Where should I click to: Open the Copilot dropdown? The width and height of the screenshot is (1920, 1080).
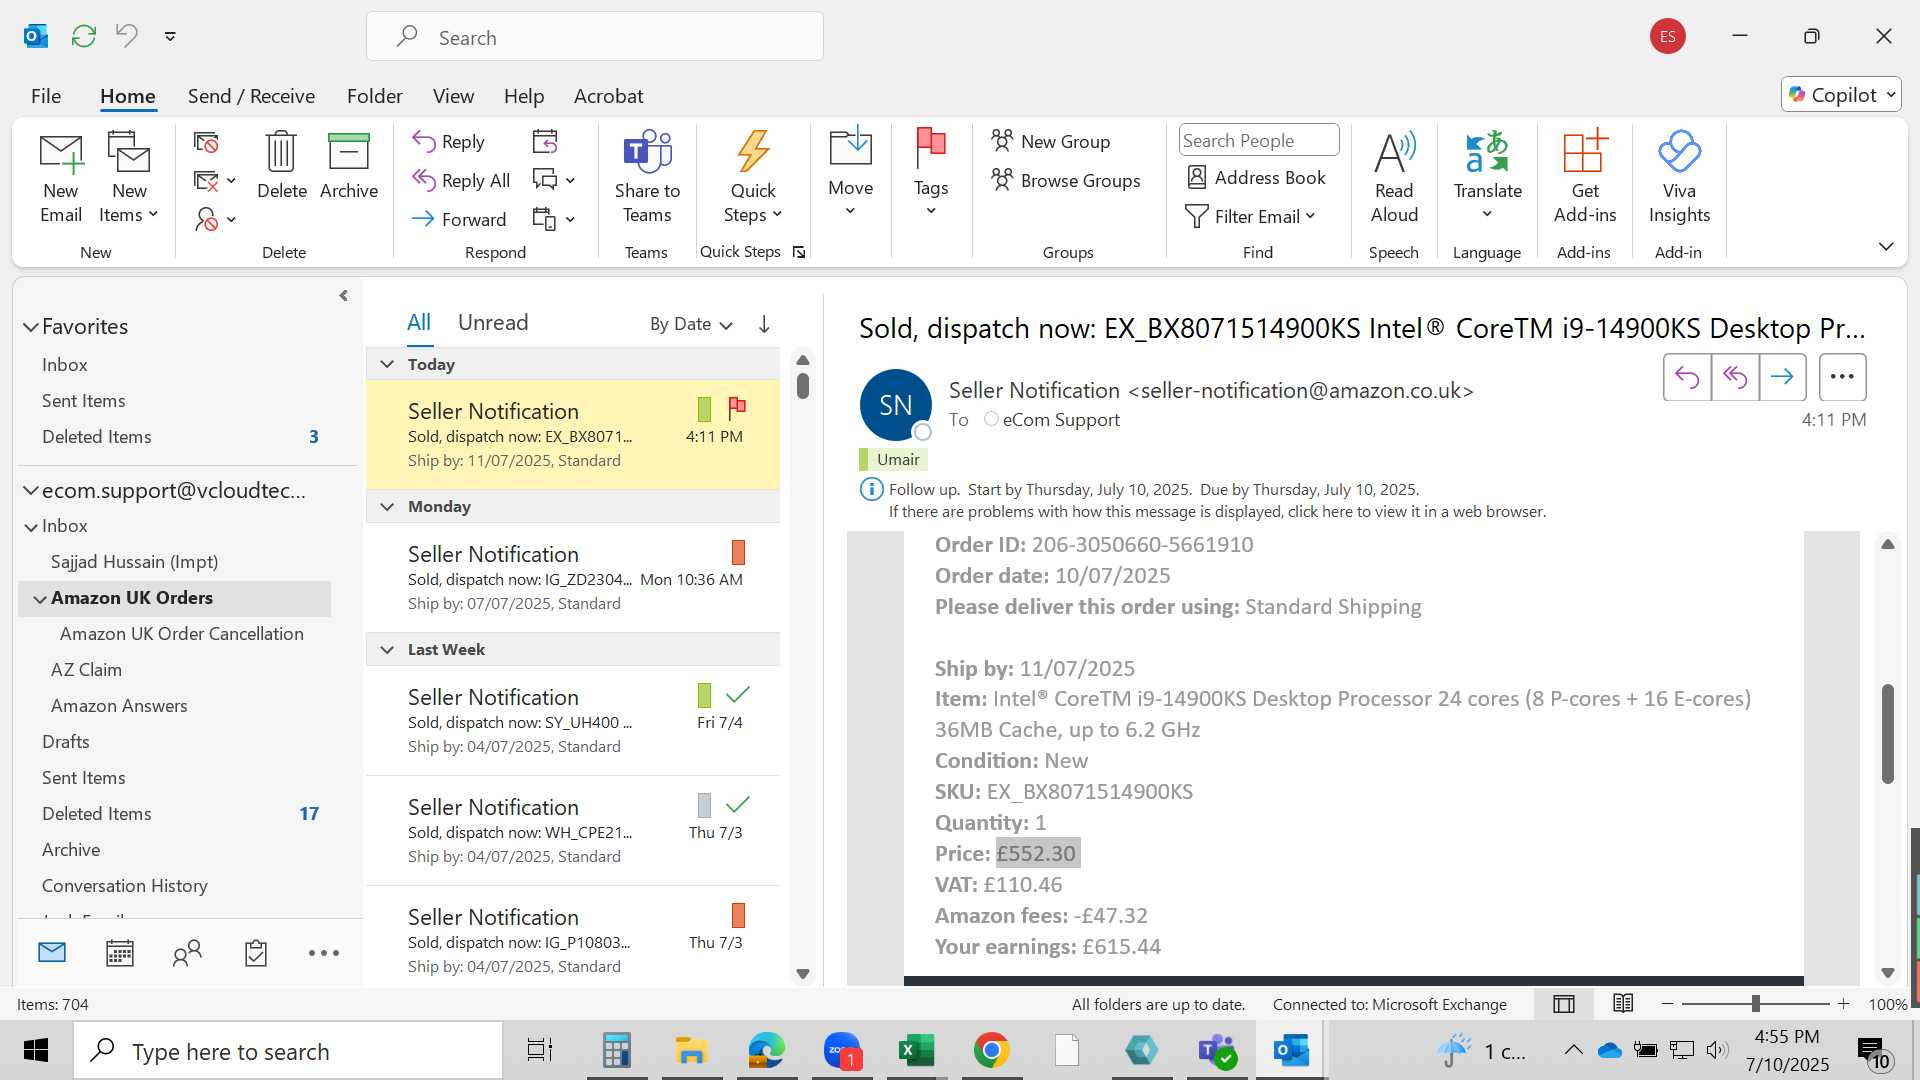[1841, 95]
